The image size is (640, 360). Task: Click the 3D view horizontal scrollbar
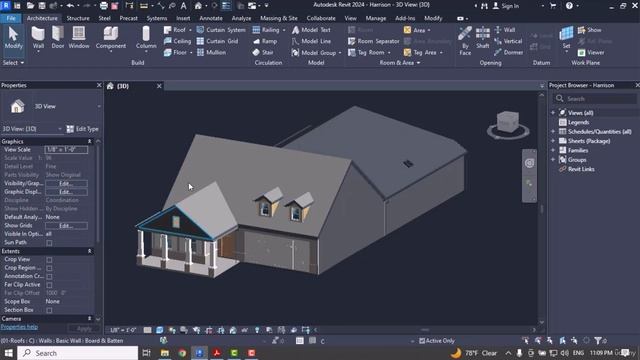424,330
